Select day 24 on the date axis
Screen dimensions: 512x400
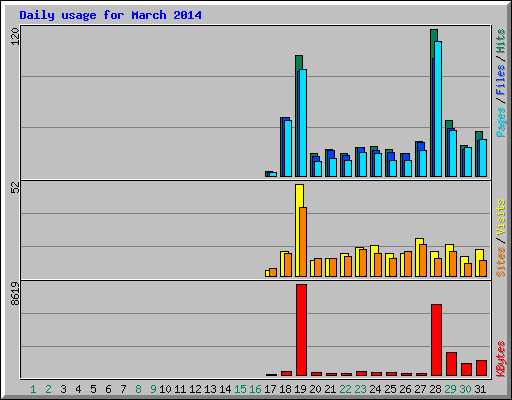[x=375, y=389]
